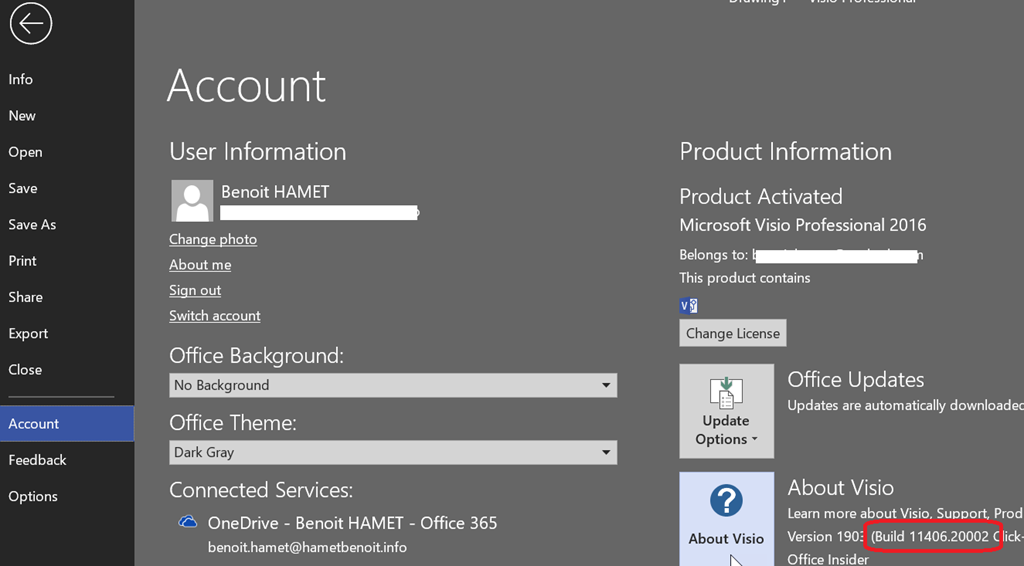
Task: Click the OneDrive cloud icon
Action: point(187,522)
